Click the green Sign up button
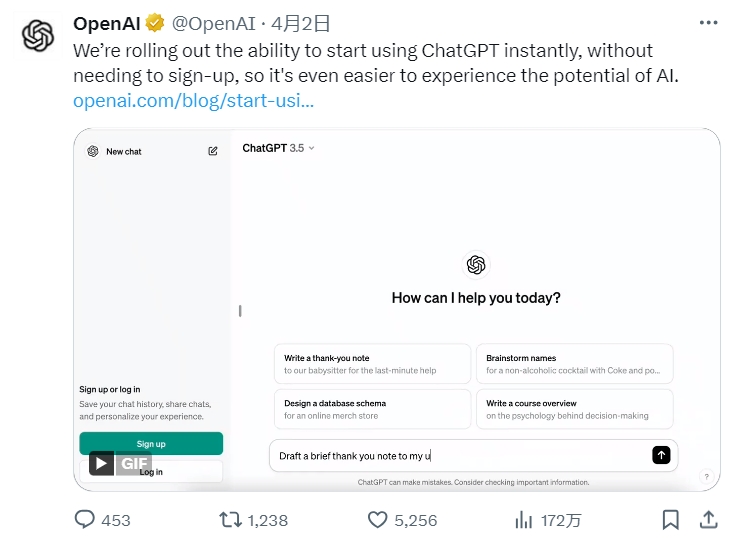 (151, 443)
